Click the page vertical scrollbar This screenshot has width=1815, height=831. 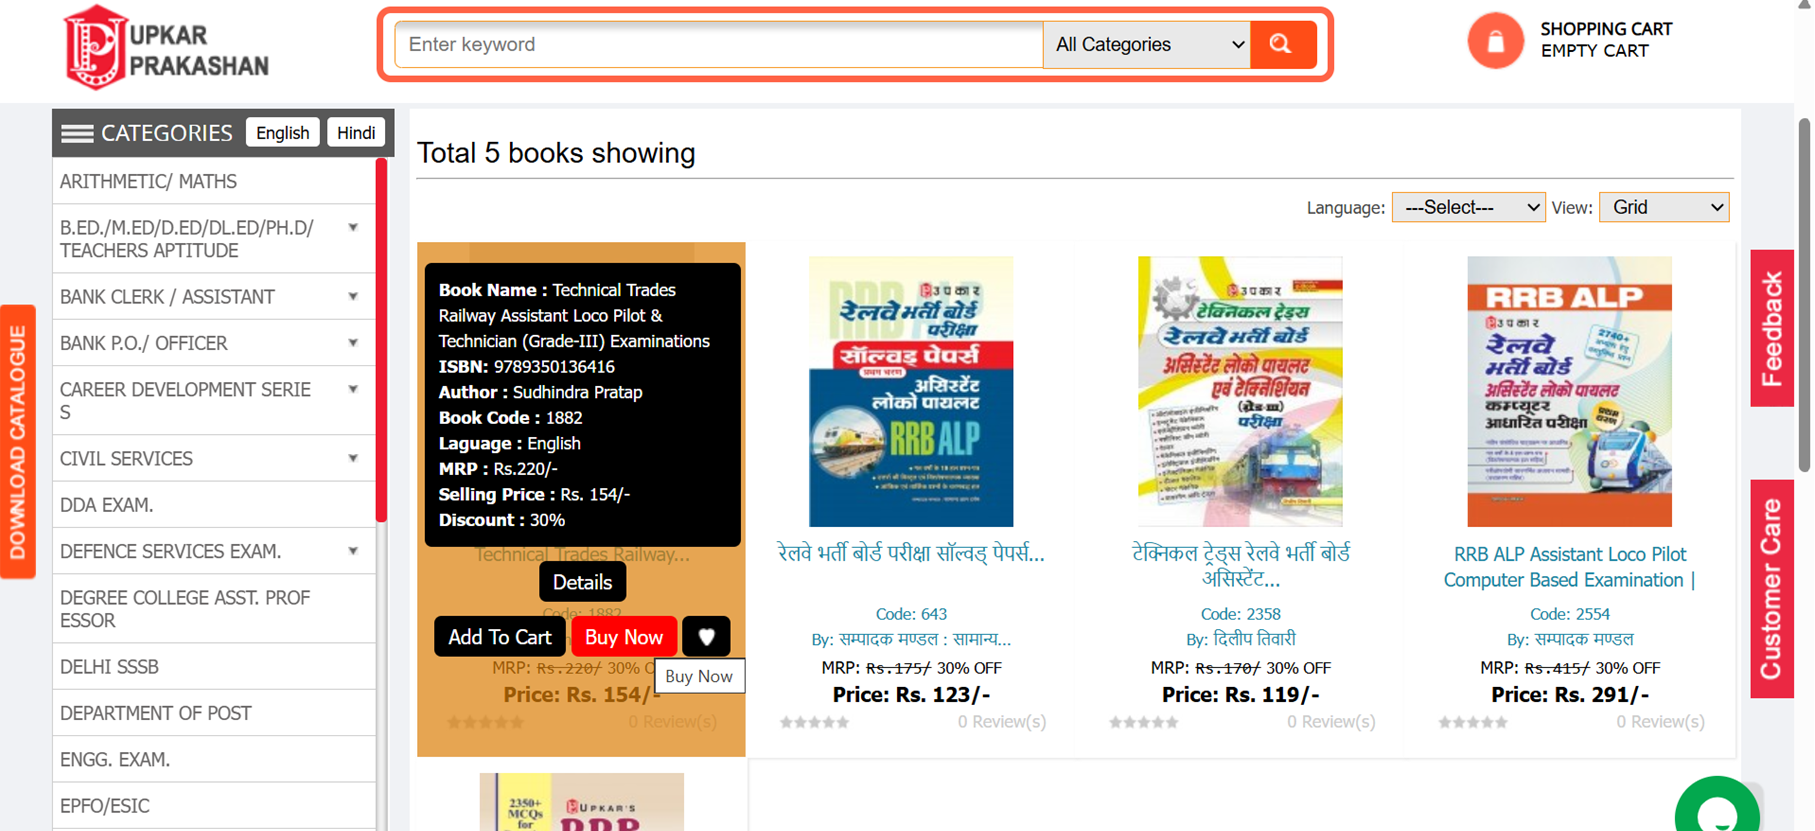pos(1804,295)
